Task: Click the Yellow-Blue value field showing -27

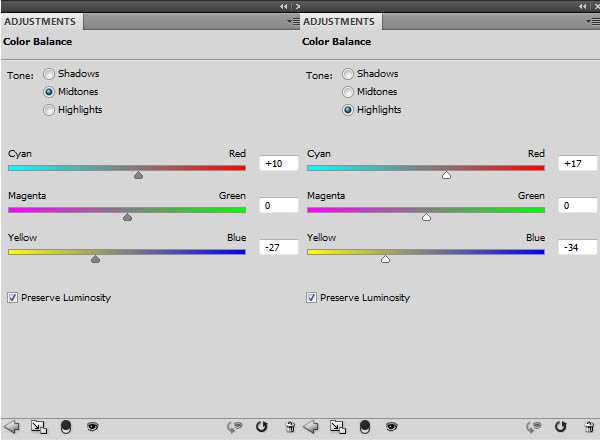Action: point(279,248)
